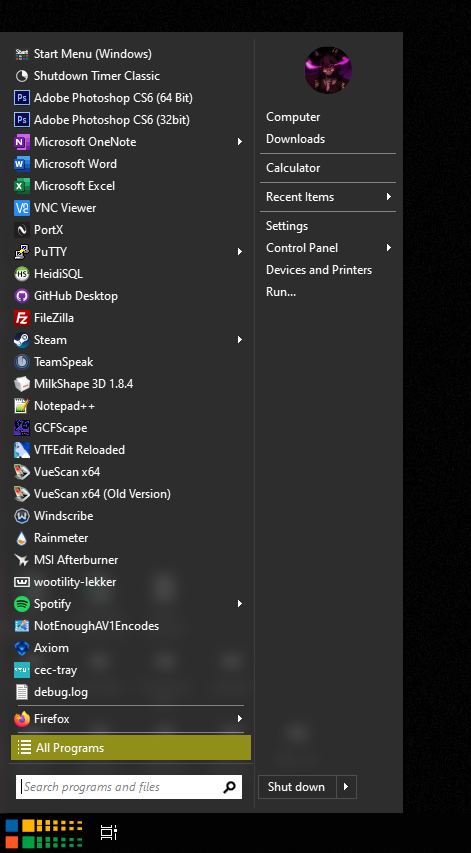Click the Shut down button

click(x=297, y=787)
